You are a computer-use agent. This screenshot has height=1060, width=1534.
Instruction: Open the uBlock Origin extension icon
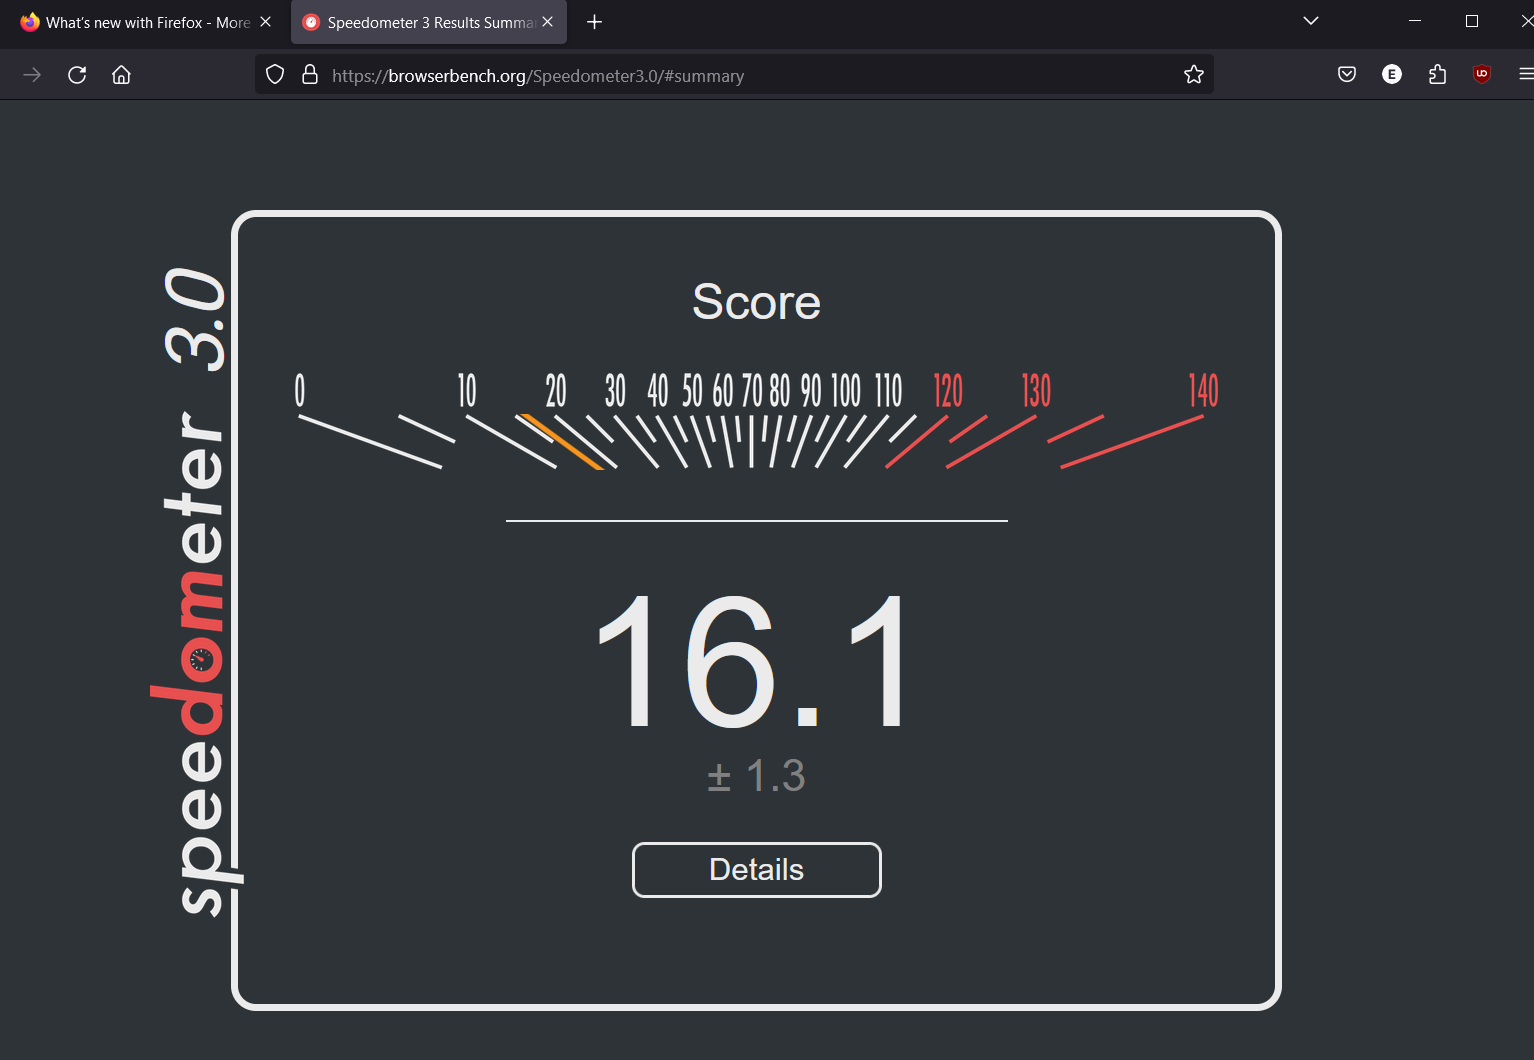1482,74
